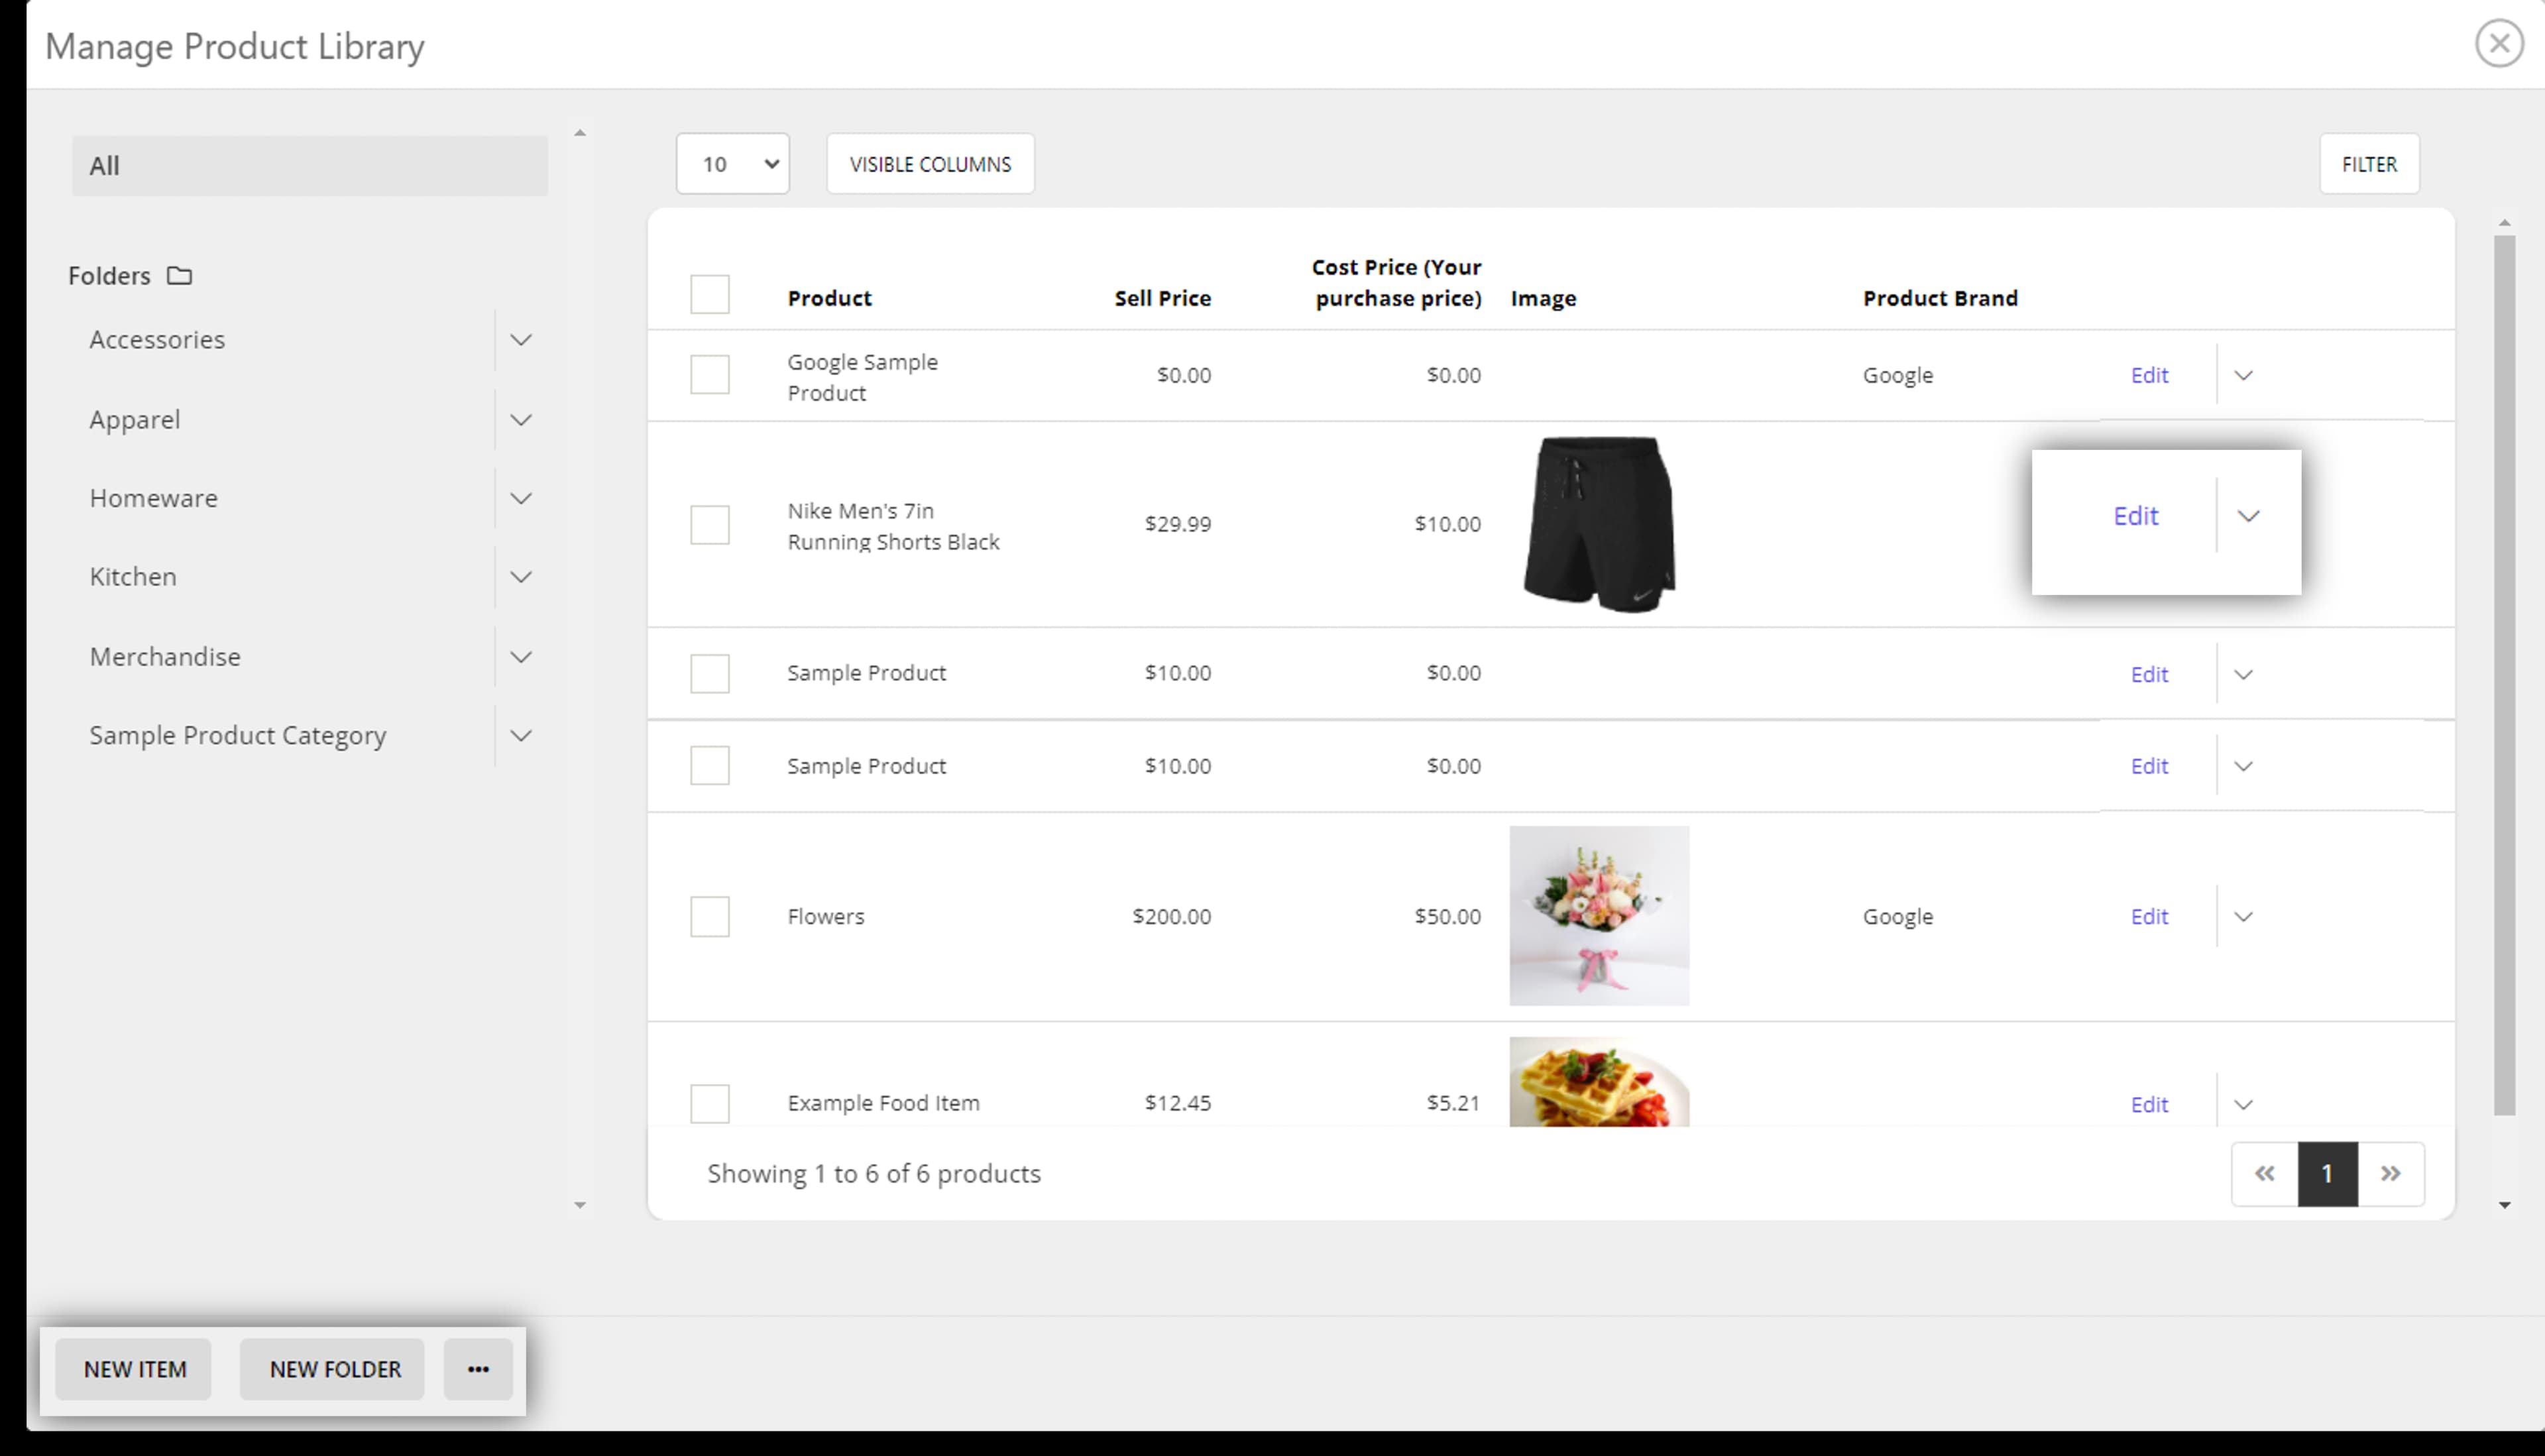The height and width of the screenshot is (1456, 2545).
Task: Expand the Apparel folder
Action: (x=521, y=419)
